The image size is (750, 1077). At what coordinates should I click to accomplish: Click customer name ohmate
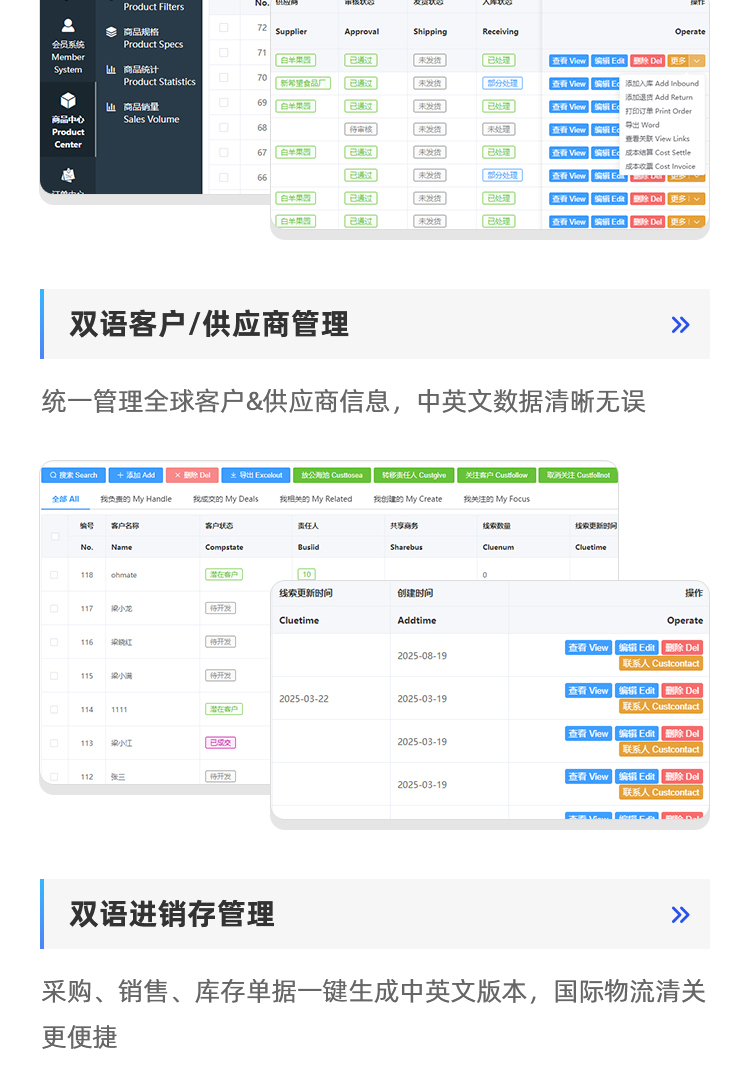tap(124, 575)
